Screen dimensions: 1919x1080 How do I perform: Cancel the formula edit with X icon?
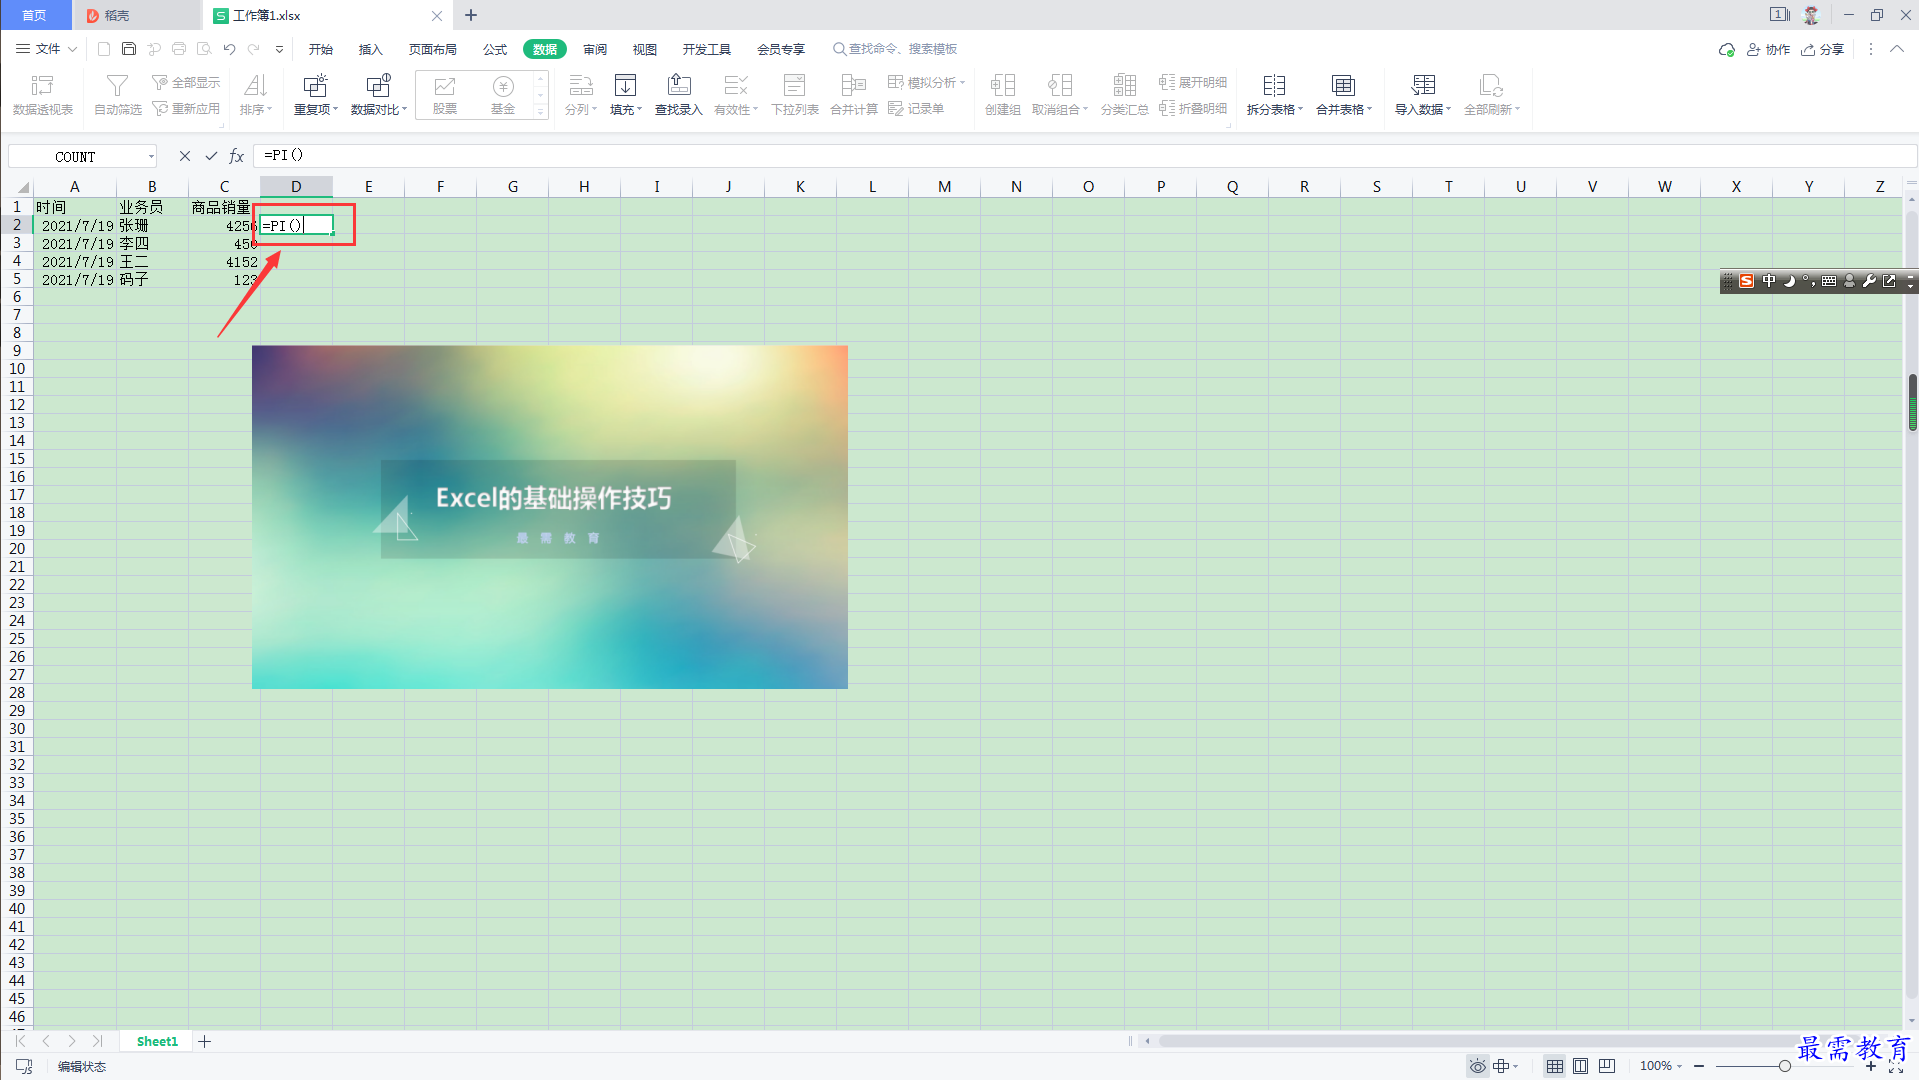pyautogui.click(x=185, y=156)
